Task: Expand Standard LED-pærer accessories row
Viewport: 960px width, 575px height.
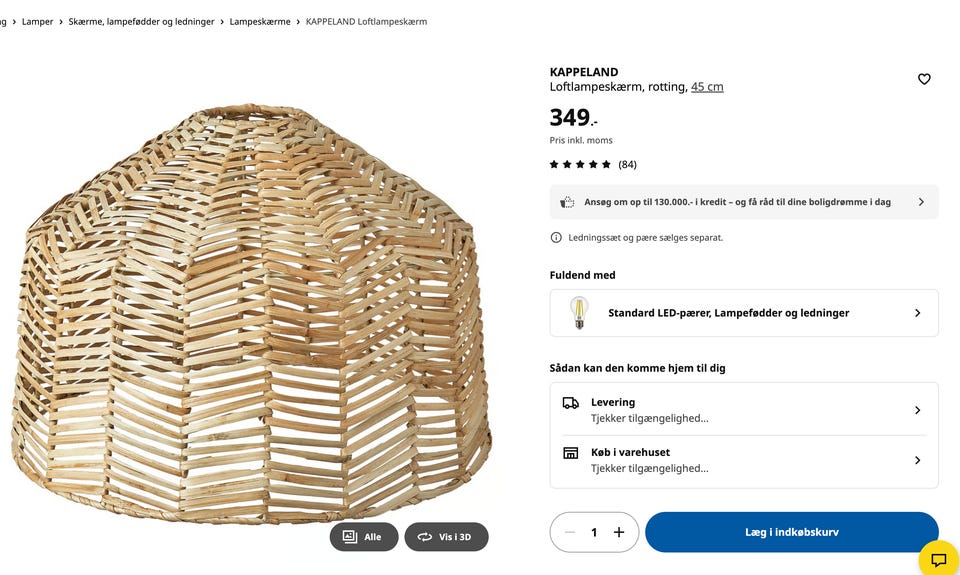Action: point(918,313)
